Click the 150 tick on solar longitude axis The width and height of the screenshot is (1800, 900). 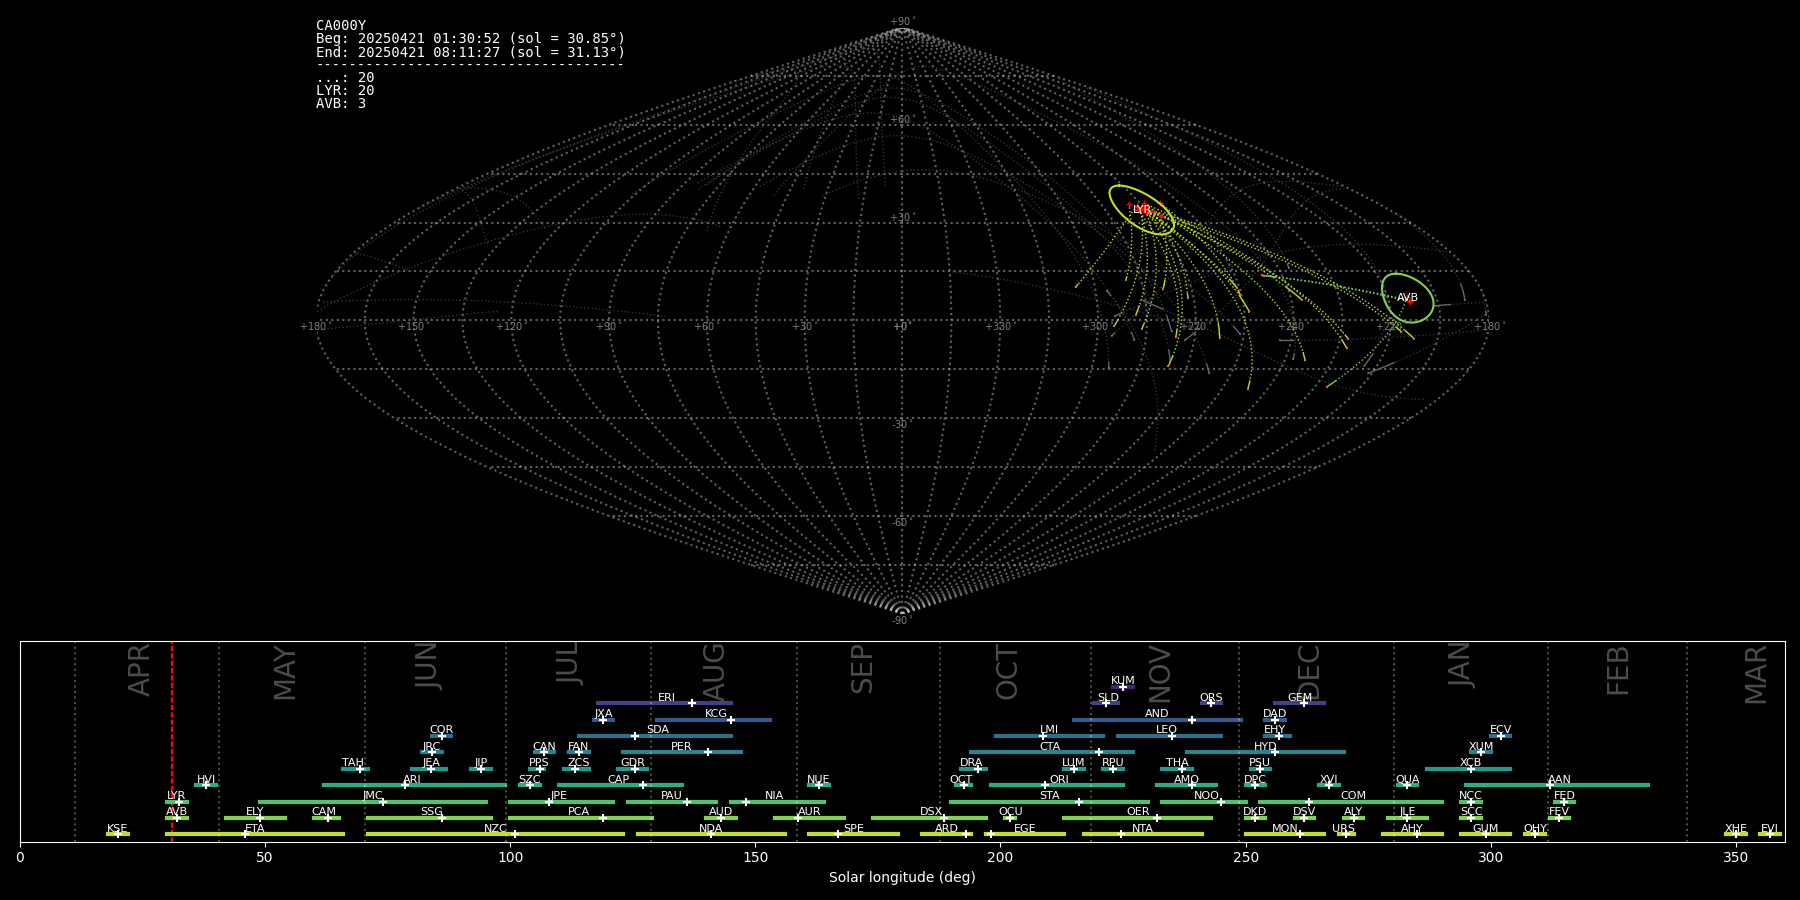(755, 857)
